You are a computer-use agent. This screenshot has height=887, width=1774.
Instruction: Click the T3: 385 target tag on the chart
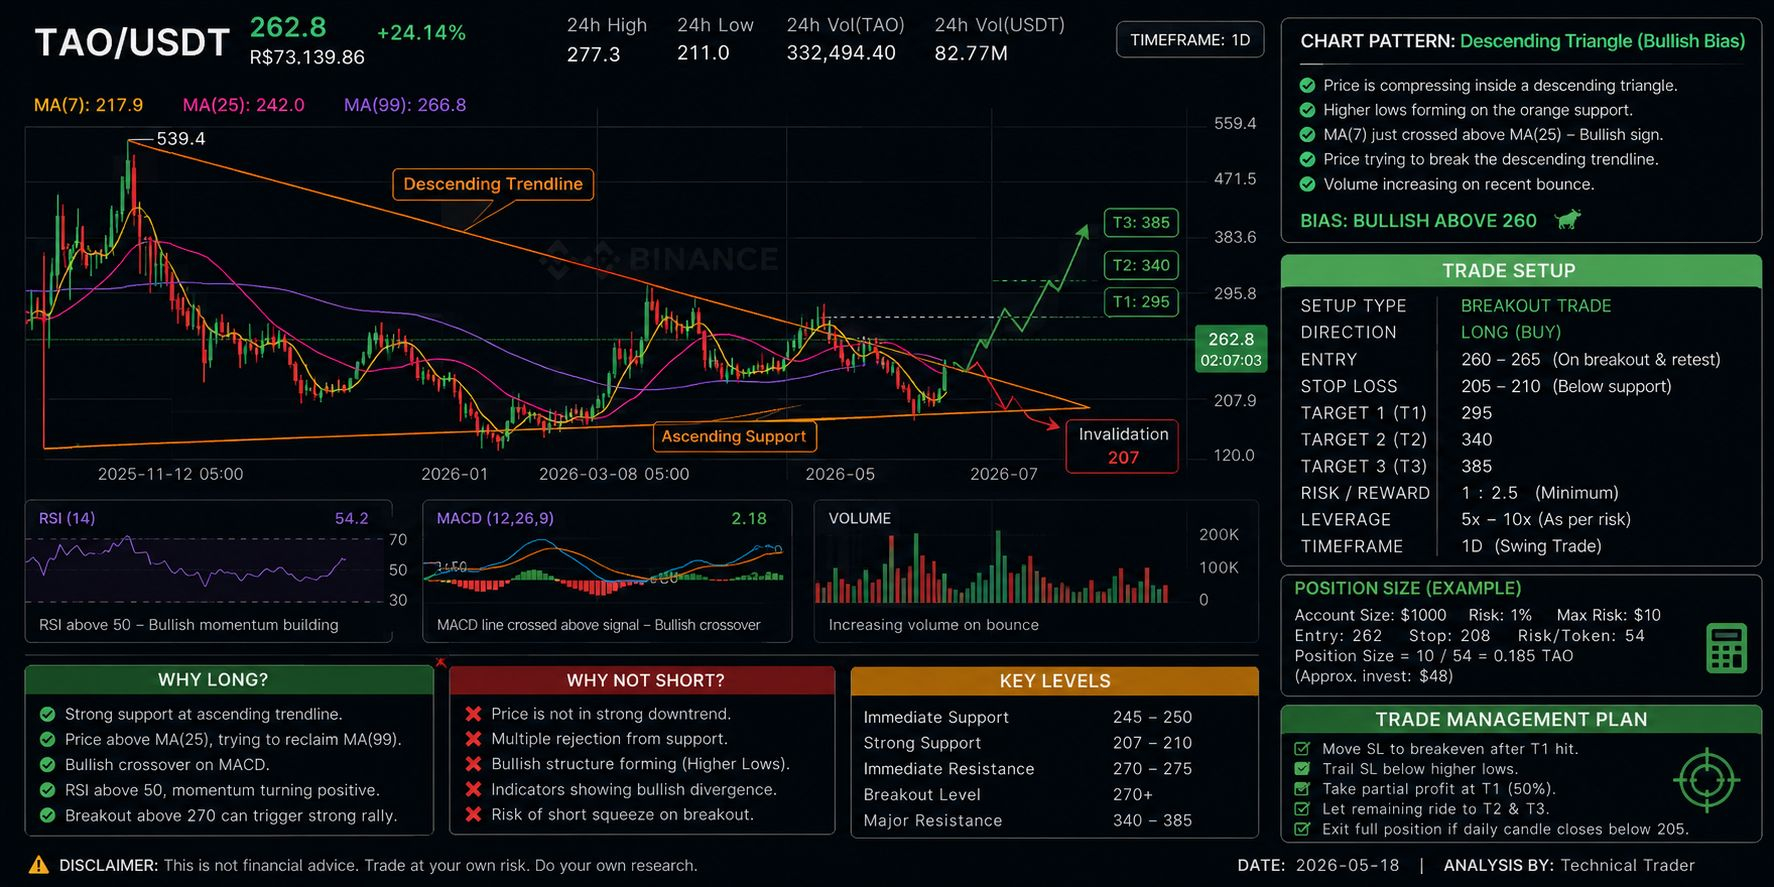[x=1141, y=222]
